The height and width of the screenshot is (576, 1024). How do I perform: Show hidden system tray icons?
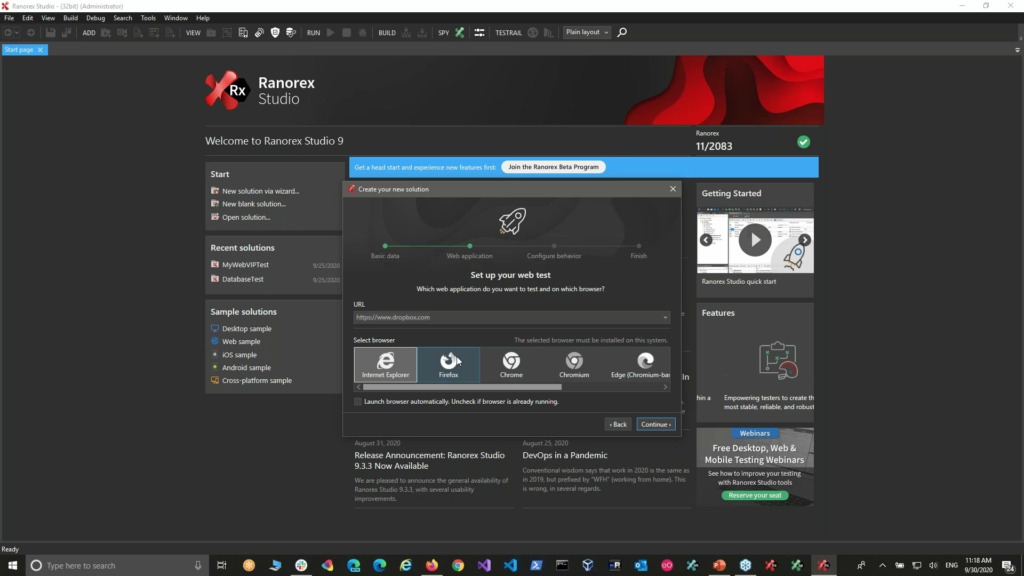pyautogui.click(x=882, y=566)
